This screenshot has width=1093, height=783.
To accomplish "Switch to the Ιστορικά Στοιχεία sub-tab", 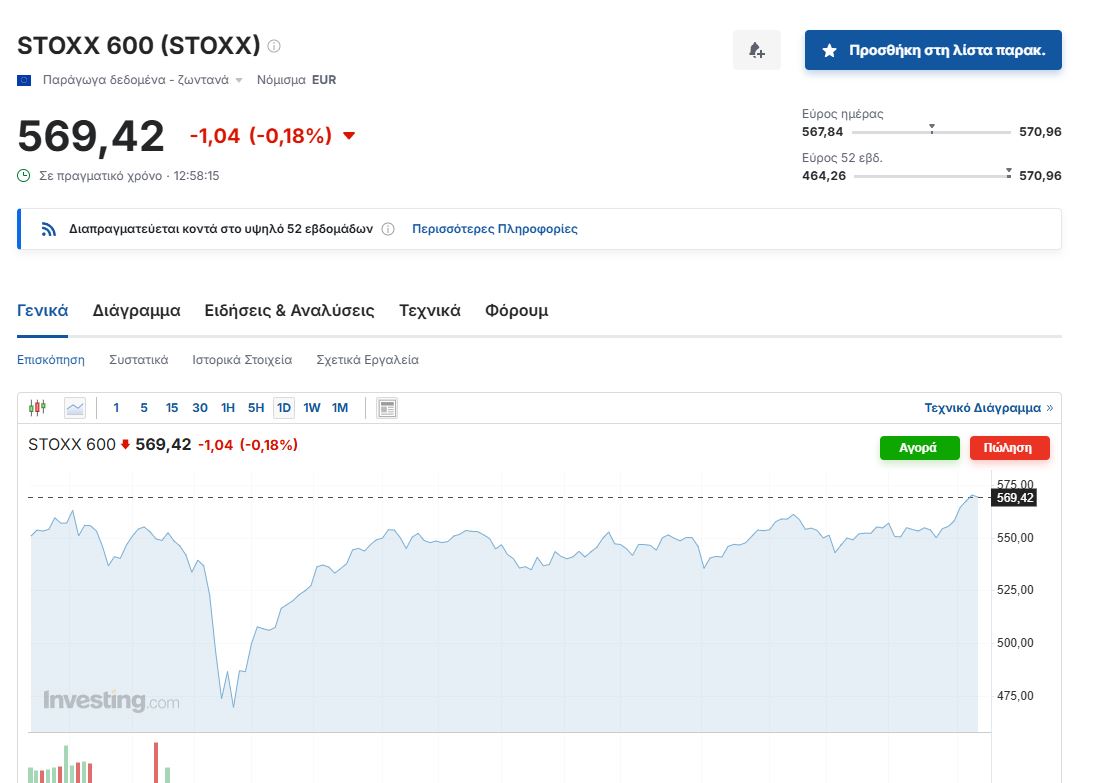I will [242, 360].
